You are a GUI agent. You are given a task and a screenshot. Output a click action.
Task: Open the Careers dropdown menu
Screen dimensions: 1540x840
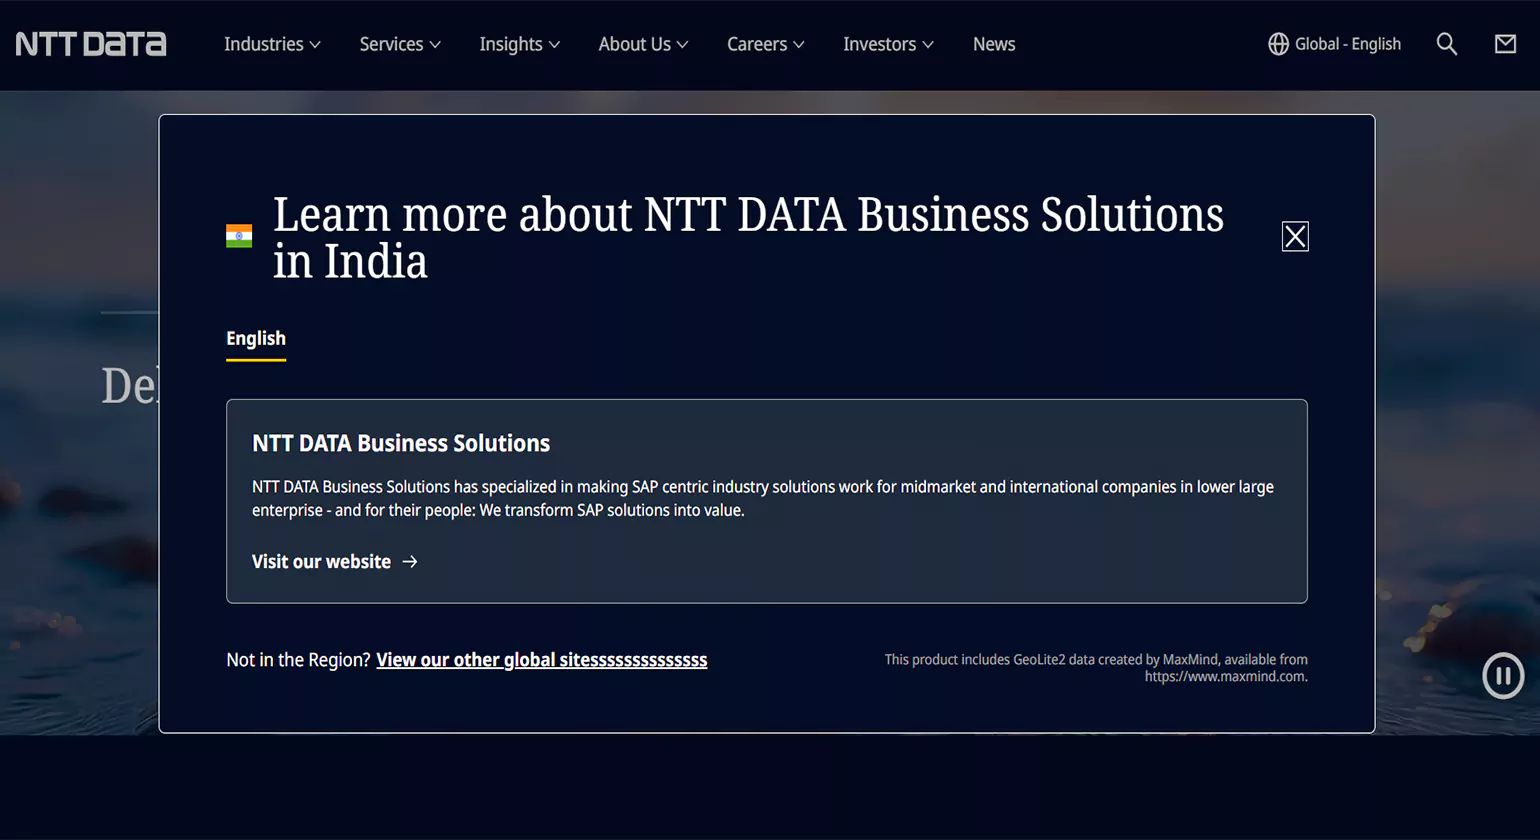pos(765,44)
